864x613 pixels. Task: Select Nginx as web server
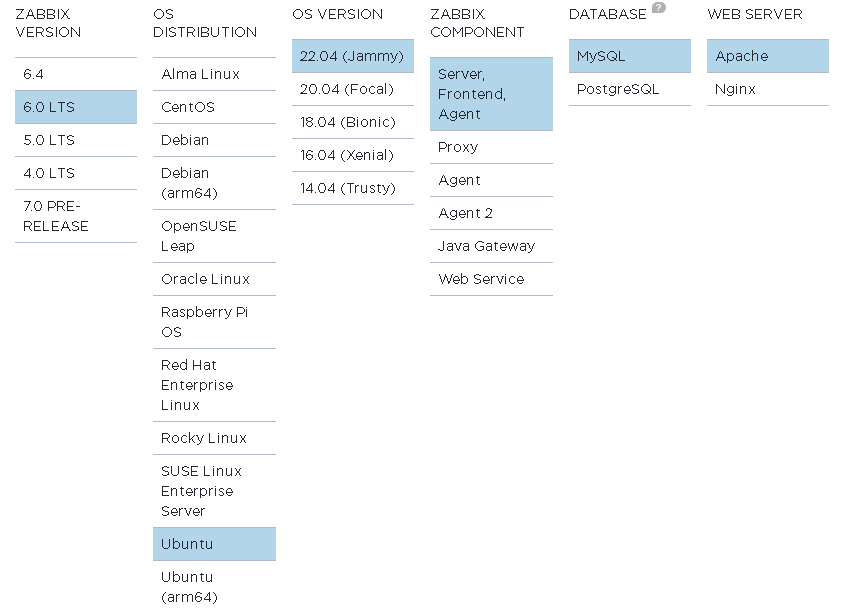coord(767,89)
